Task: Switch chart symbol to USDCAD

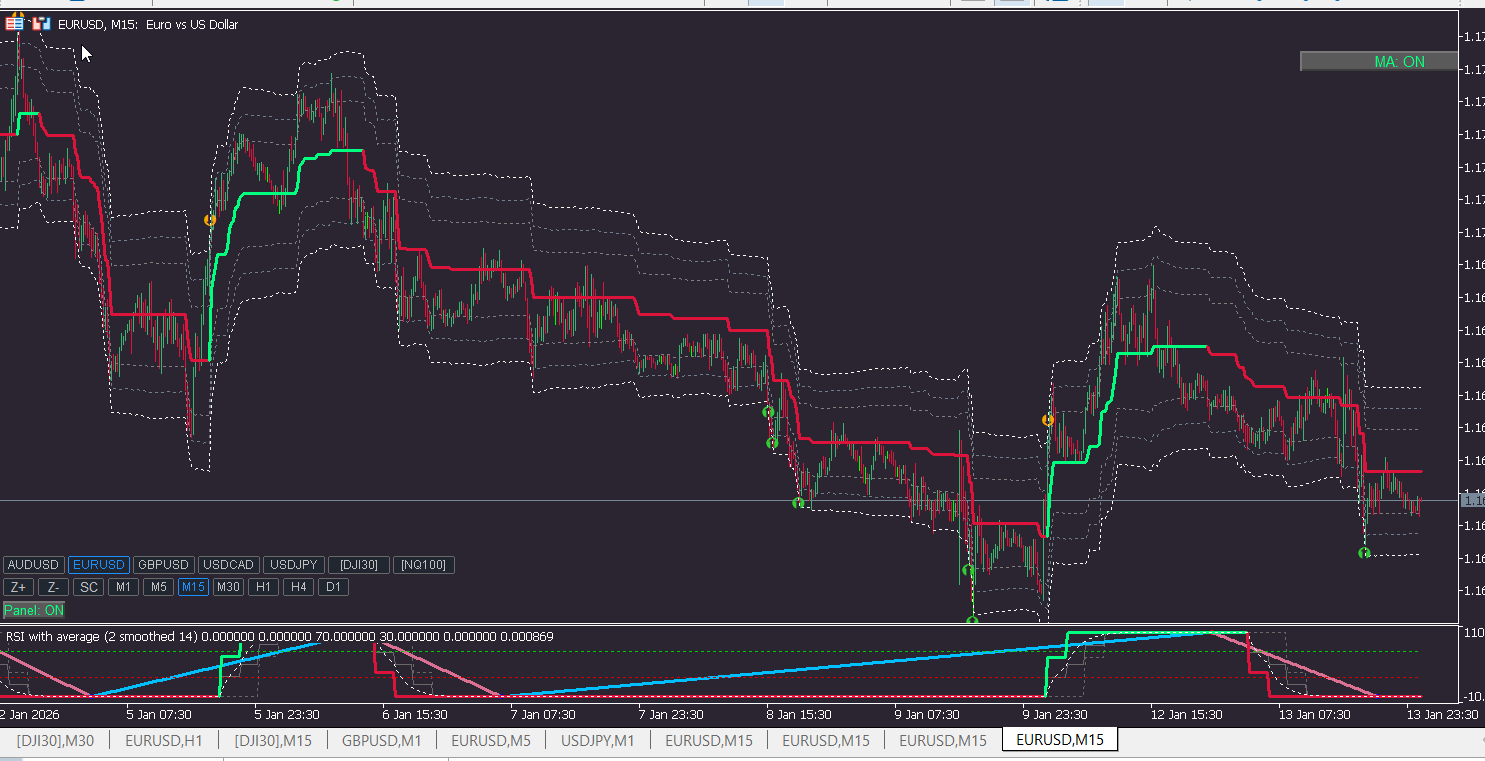Action: tap(228, 565)
